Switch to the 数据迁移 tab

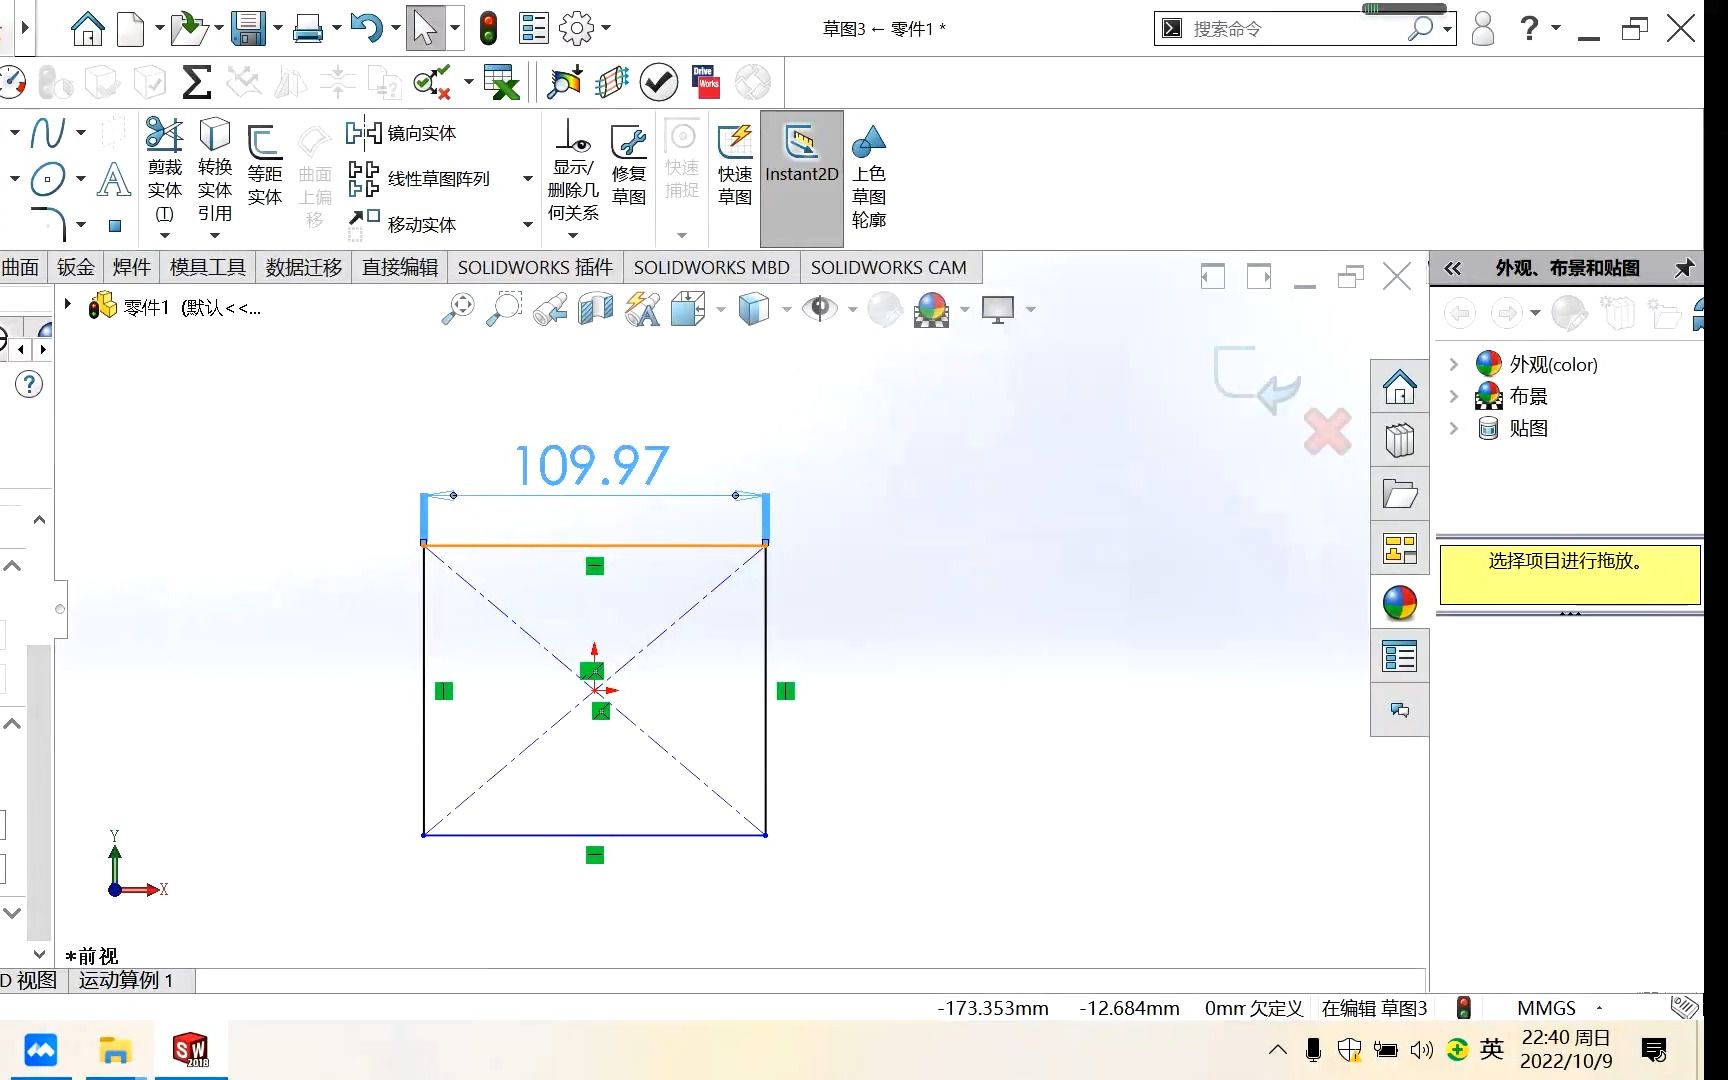point(304,267)
